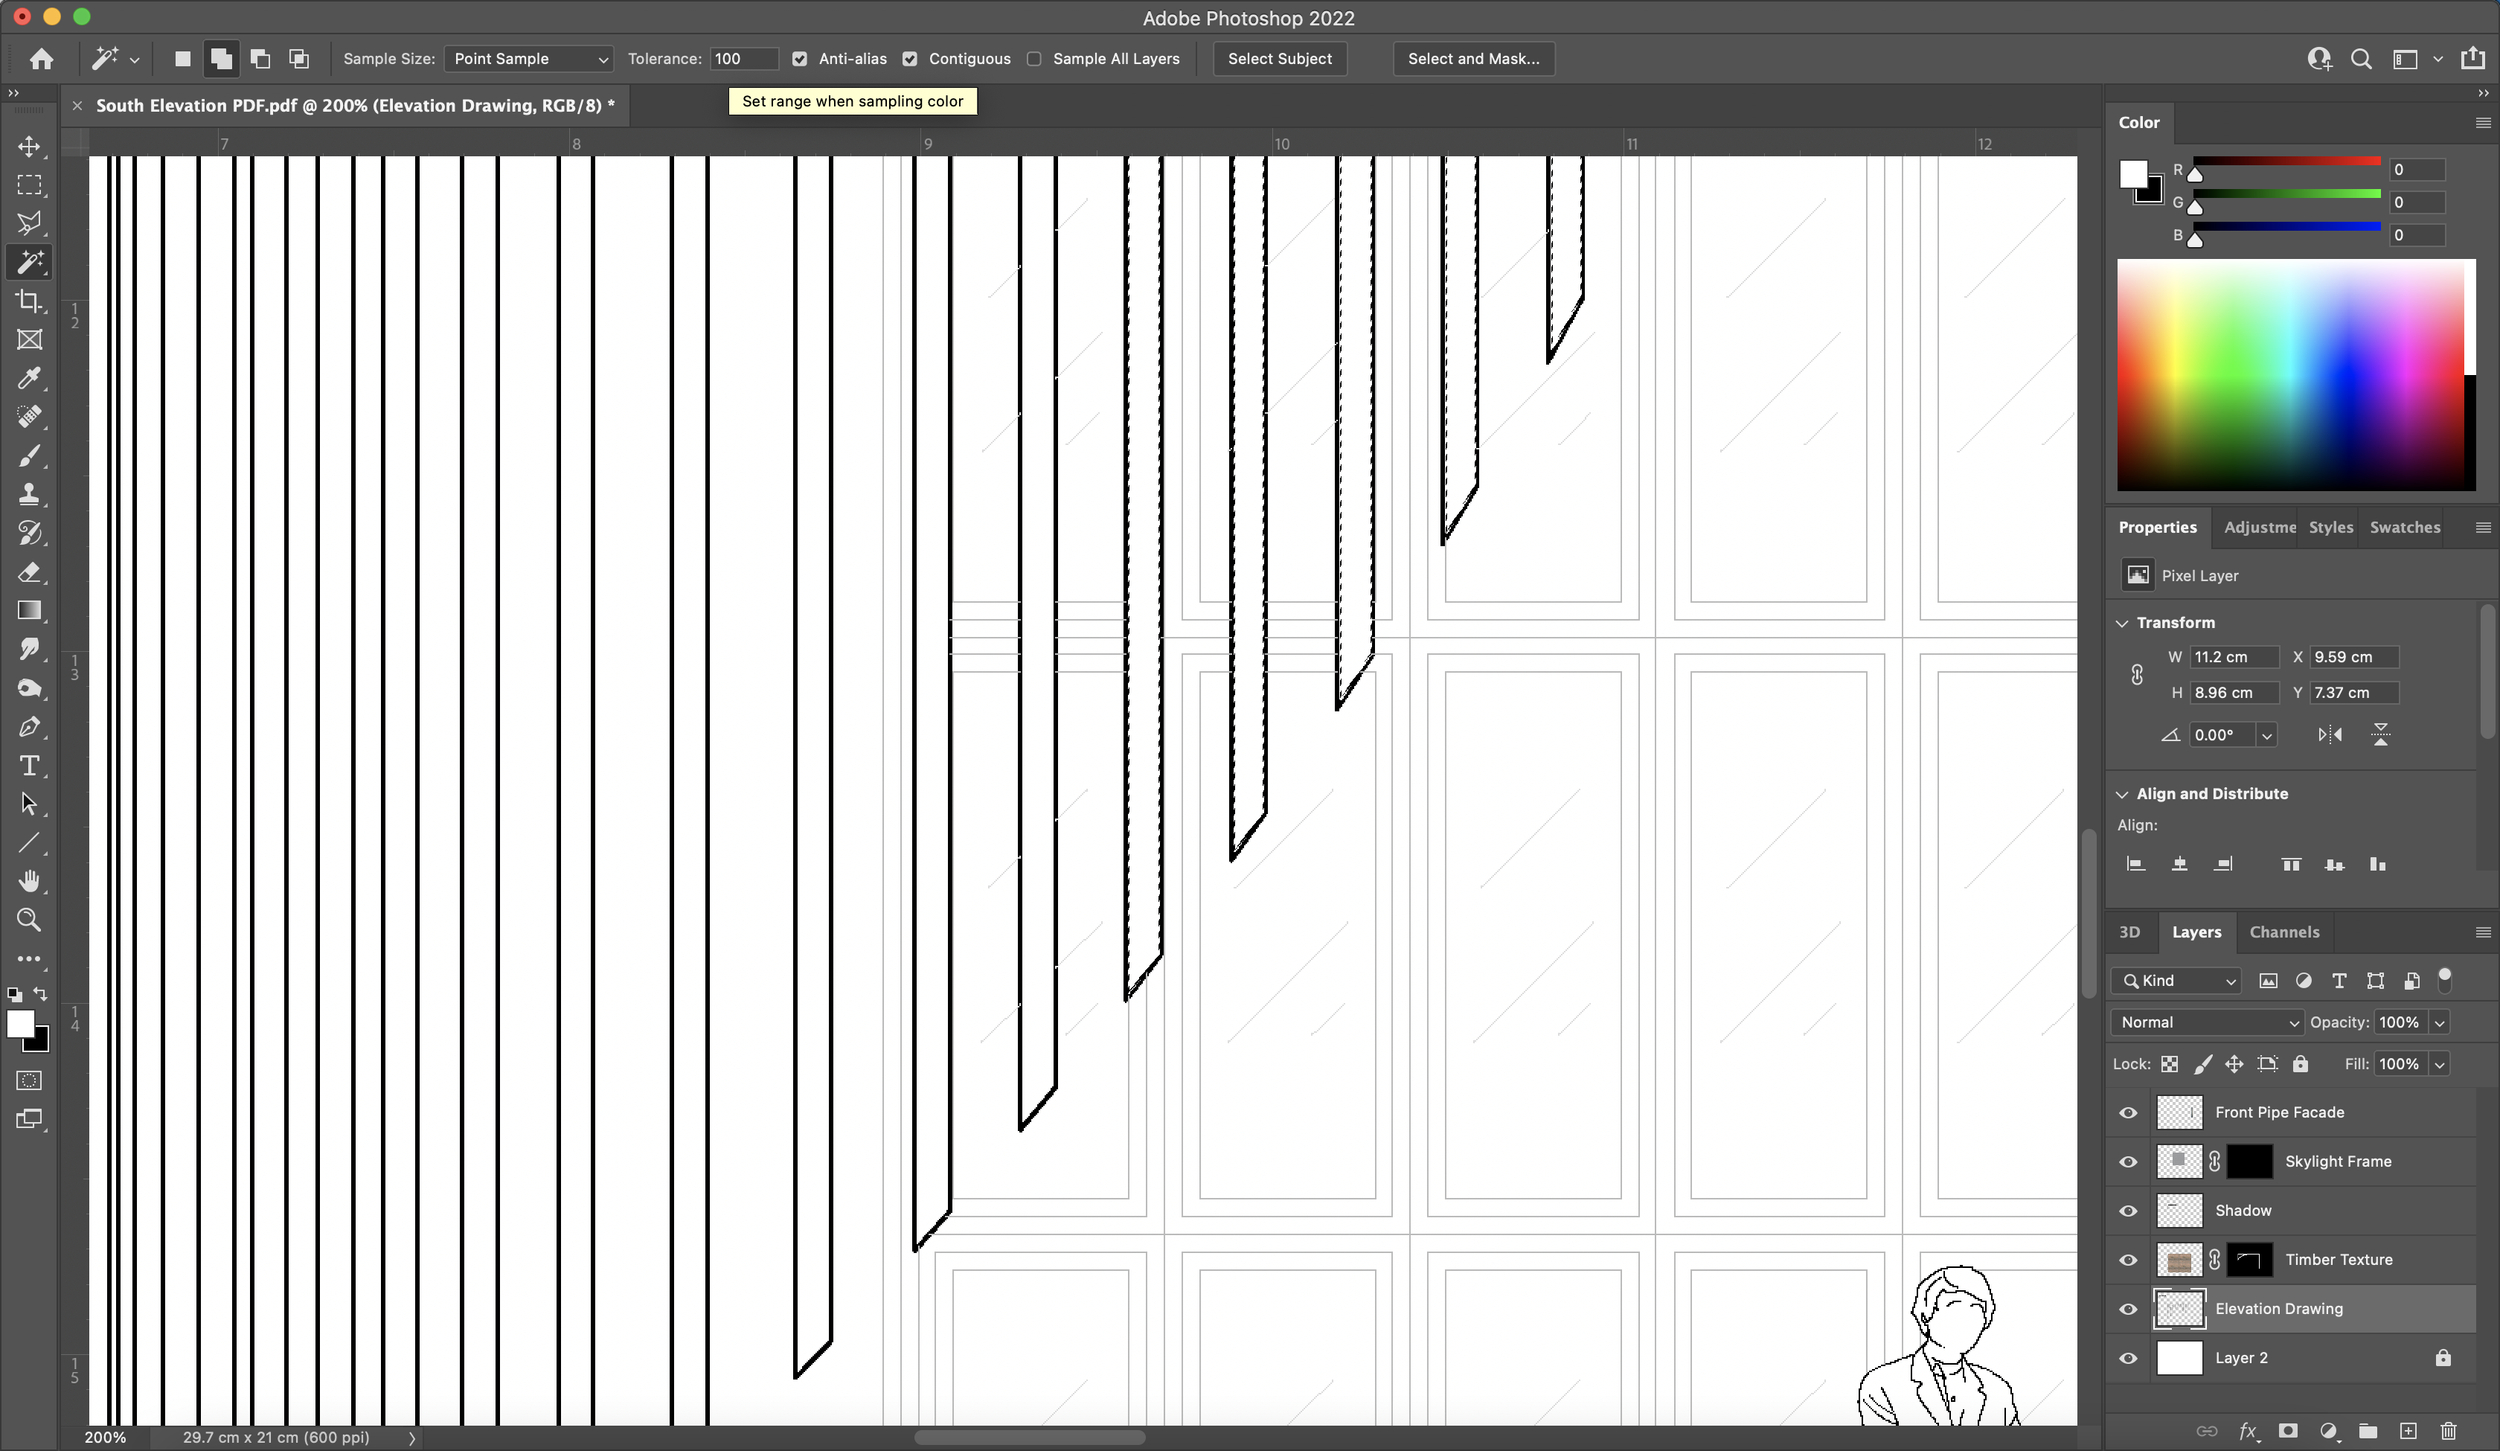
Task: Switch to the Channels tab
Action: [2284, 931]
